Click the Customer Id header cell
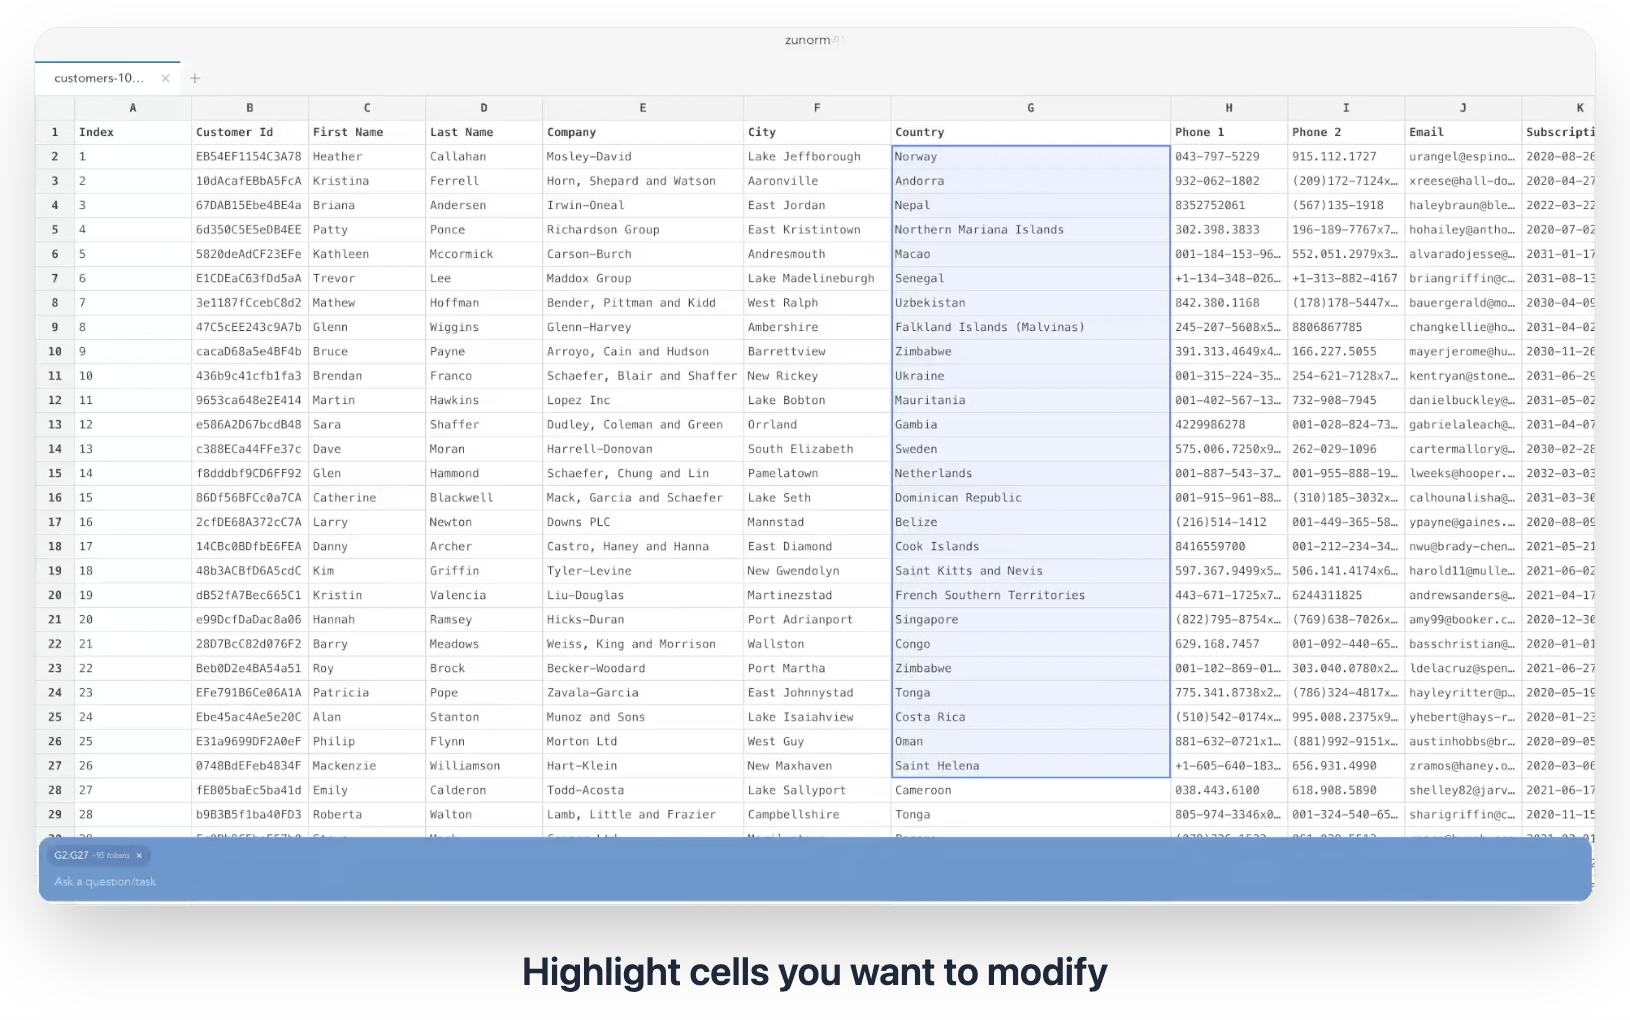 (250, 132)
